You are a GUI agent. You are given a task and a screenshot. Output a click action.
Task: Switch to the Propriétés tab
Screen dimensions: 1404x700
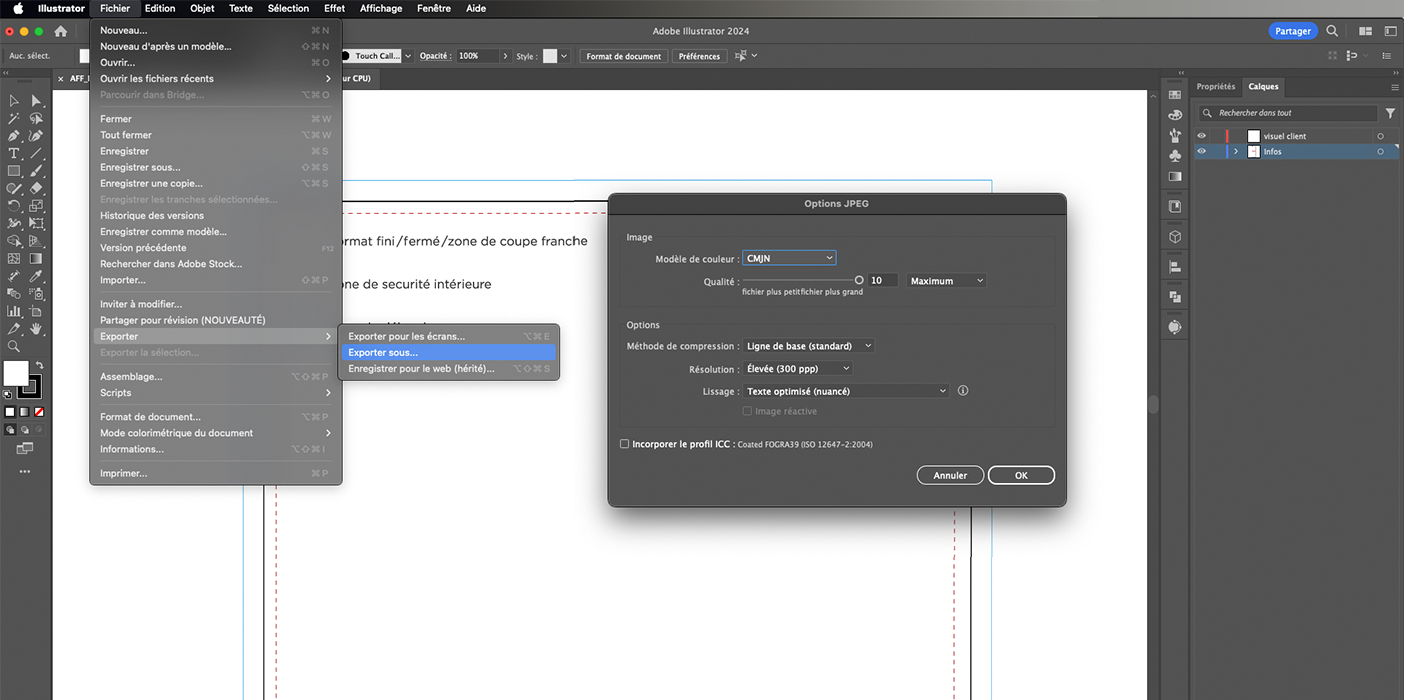pyautogui.click(x=1215, y=87)
